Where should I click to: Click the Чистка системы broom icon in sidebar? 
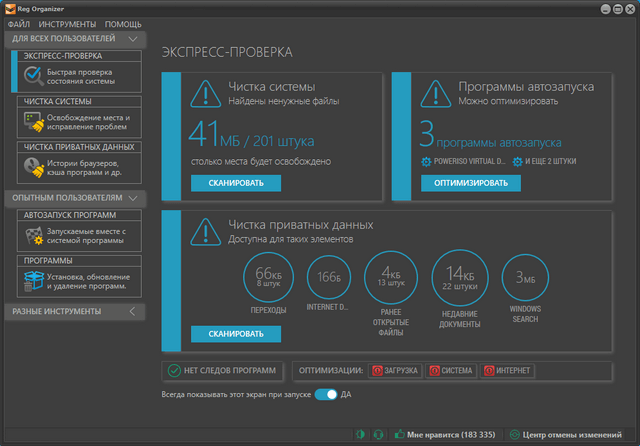[x=34, y=122]
